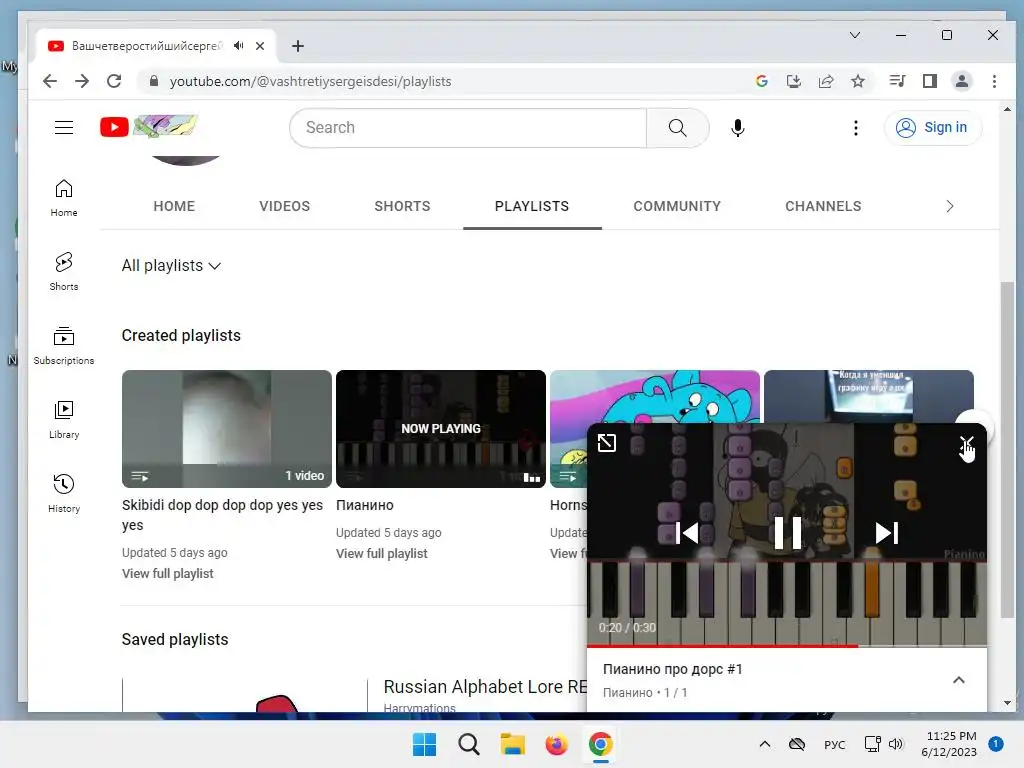This screenshot has height=768, width=1024.
Task: Share this page from address bar
Action: [825, 81]
